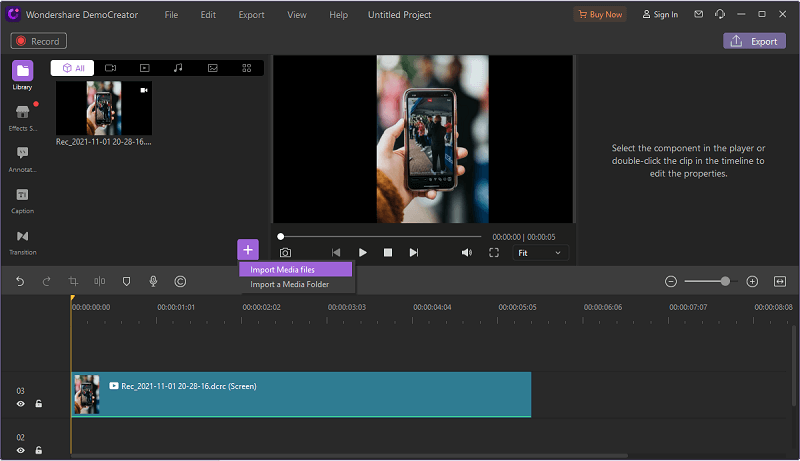The width and height of the screenshot is (800, 461).
Task: Zoom in the timeline with plus
Action: tap(752, 281)
